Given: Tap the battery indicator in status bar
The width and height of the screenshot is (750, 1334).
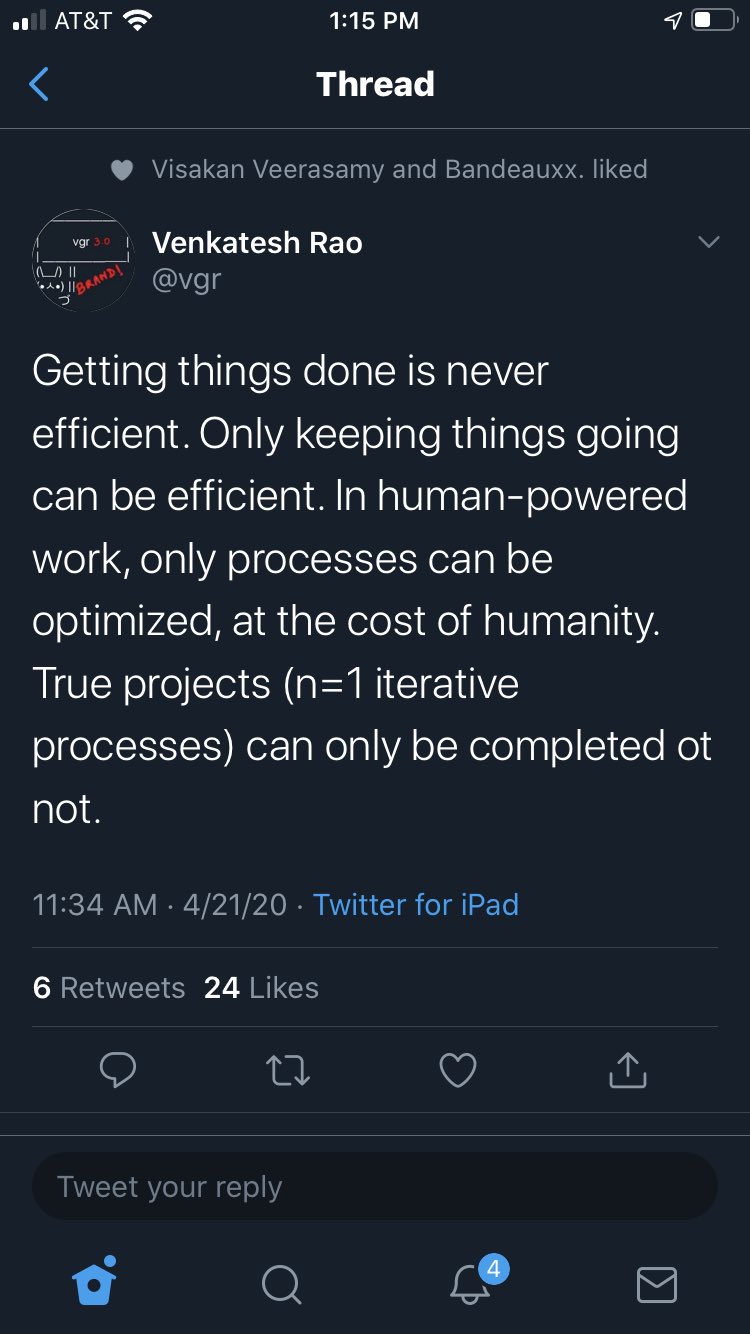Looking at the screenshot, I should coord(714,21).
